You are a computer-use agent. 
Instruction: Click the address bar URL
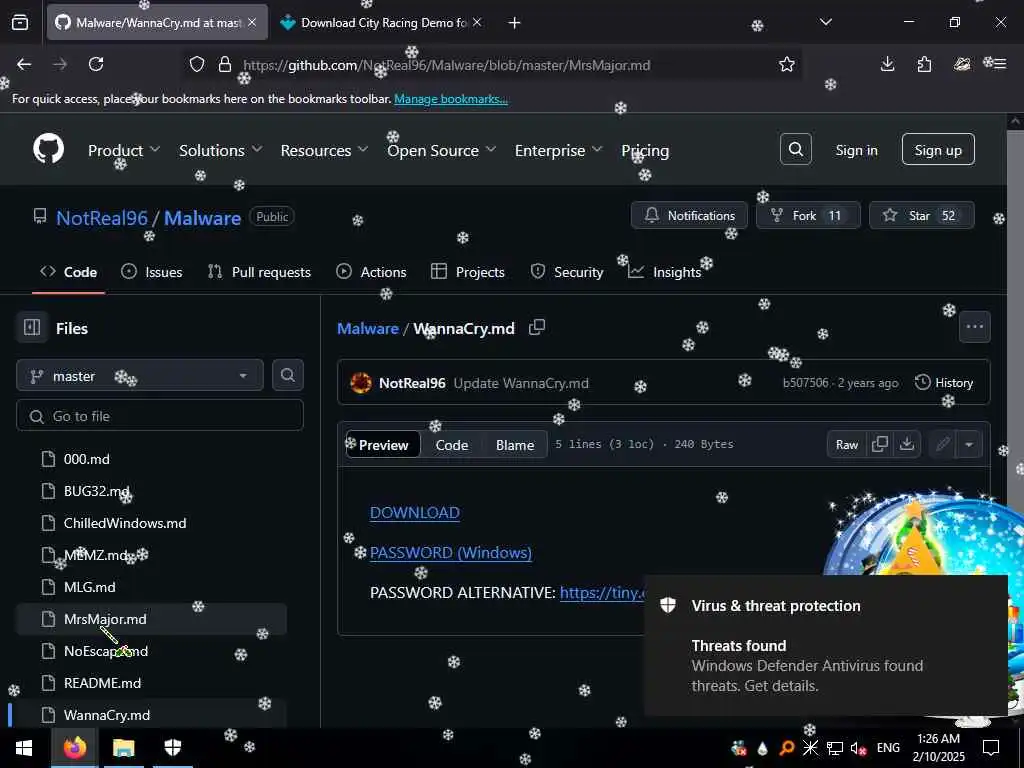point(446,65)
